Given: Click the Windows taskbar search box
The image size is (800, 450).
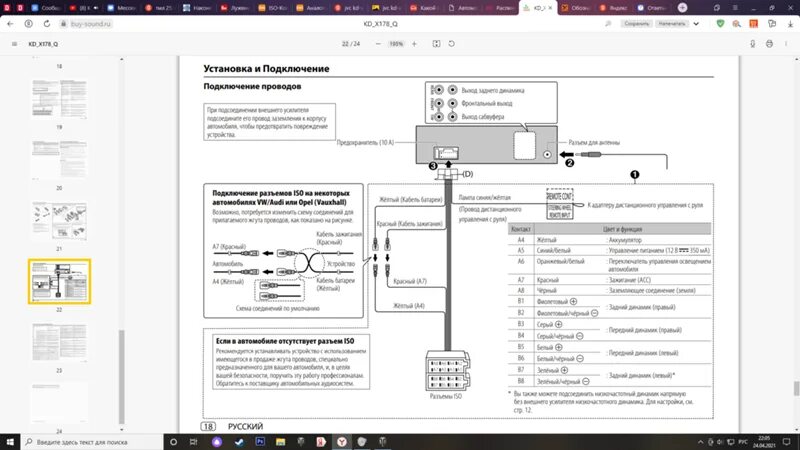Looking at the screenshot, I should (x=92, y=442).
